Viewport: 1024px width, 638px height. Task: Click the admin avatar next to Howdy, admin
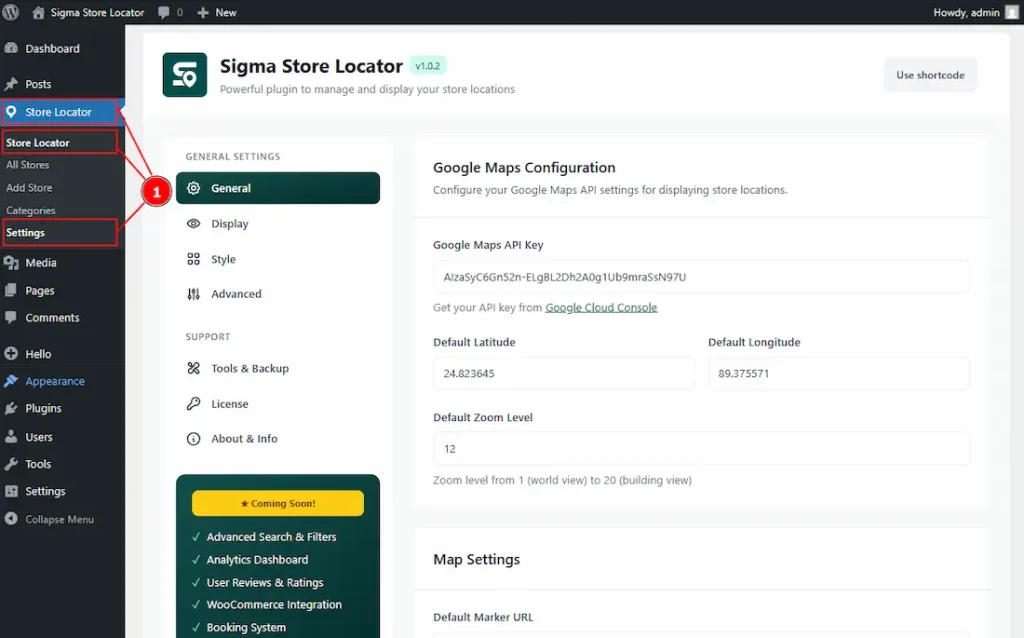(x=1012, y=12)
